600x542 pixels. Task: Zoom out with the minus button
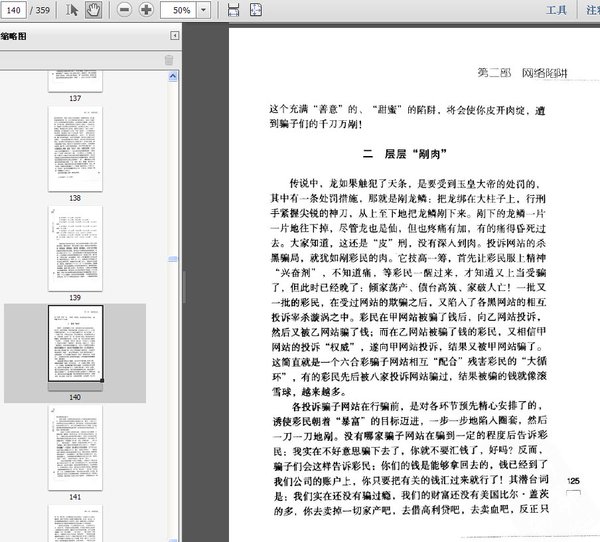(124, 10)
